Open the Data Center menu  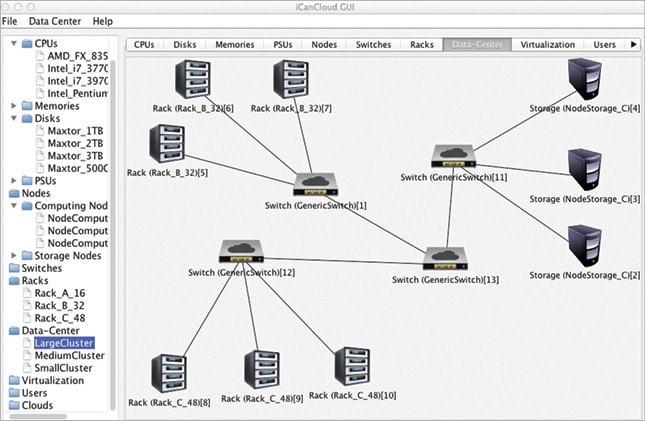pos(55,21)
